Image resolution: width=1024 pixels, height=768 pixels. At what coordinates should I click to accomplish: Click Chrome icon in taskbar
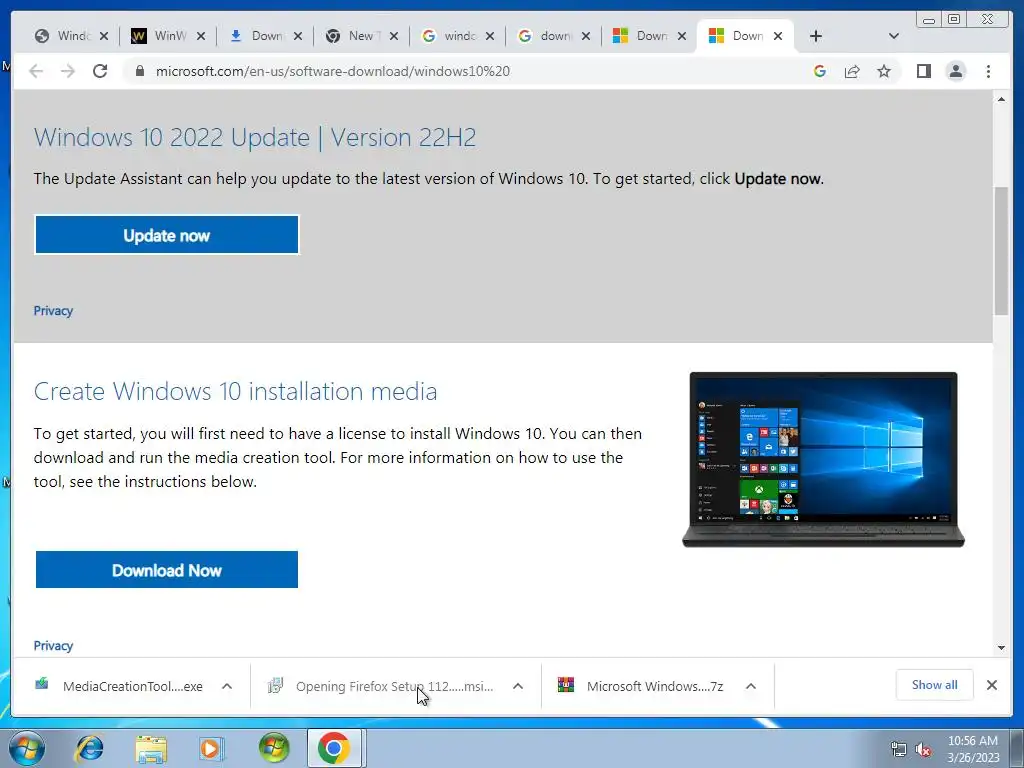(x=334, y=748)
